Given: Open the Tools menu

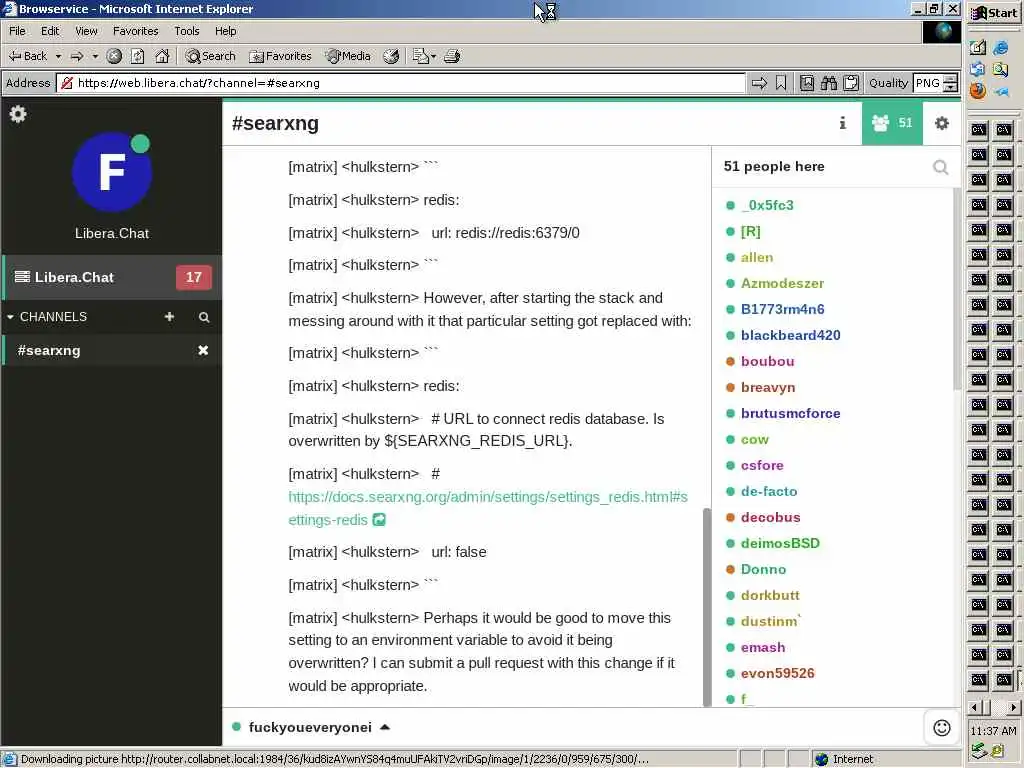Looking at the screenshot, I should point(186,31).
